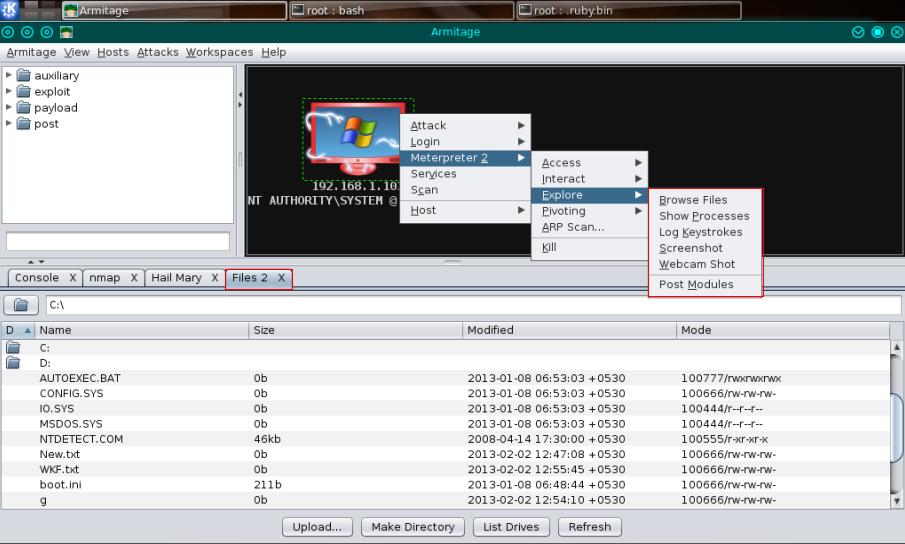This screenshot has width=905, height=544.
Task: Sort files by Mode column header
Action: pos(783,330)
